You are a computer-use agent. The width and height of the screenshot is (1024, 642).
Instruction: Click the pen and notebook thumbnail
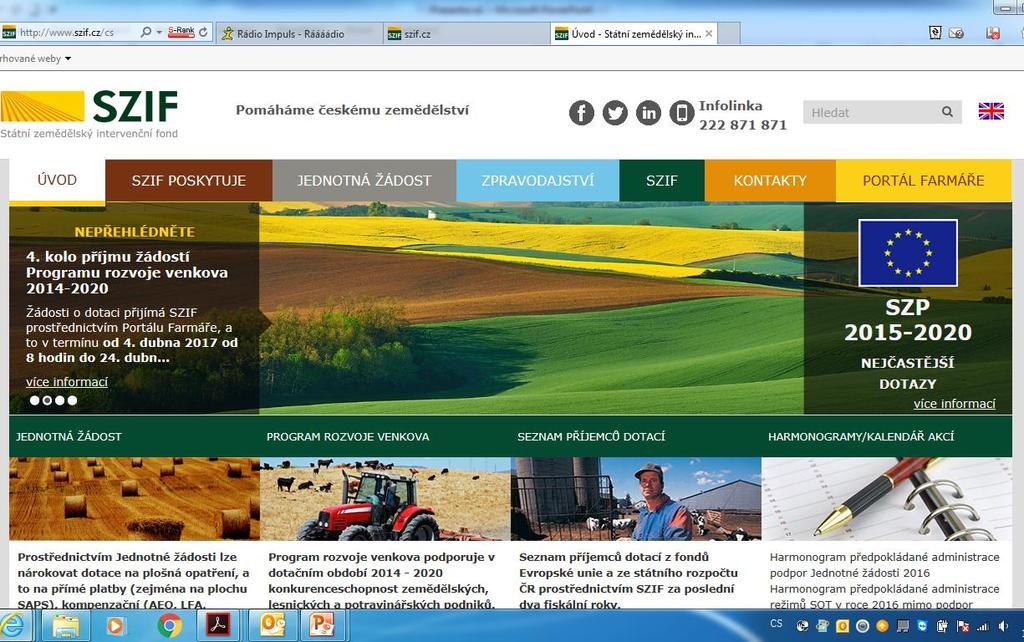click(887, 499)
